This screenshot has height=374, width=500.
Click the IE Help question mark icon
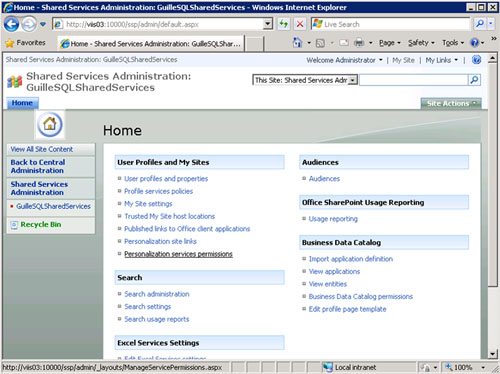tap(474, 43)
